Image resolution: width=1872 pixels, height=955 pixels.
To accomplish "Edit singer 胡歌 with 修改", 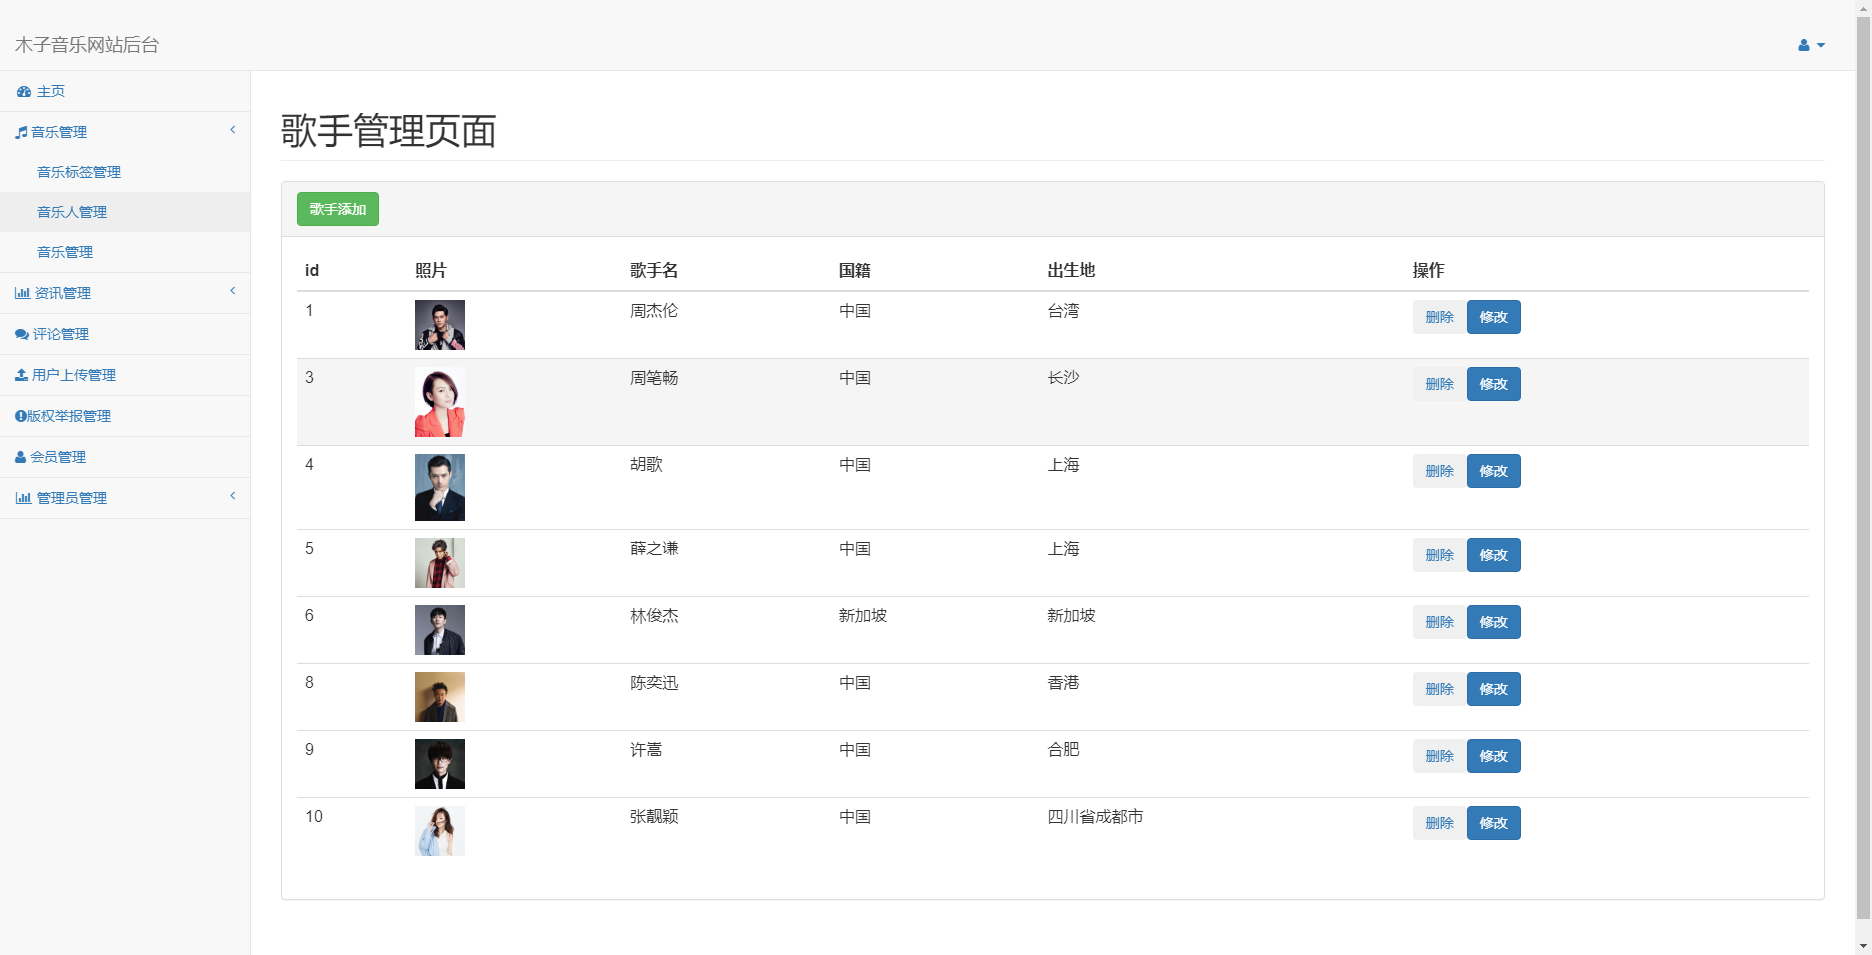I will point(1493,471).
